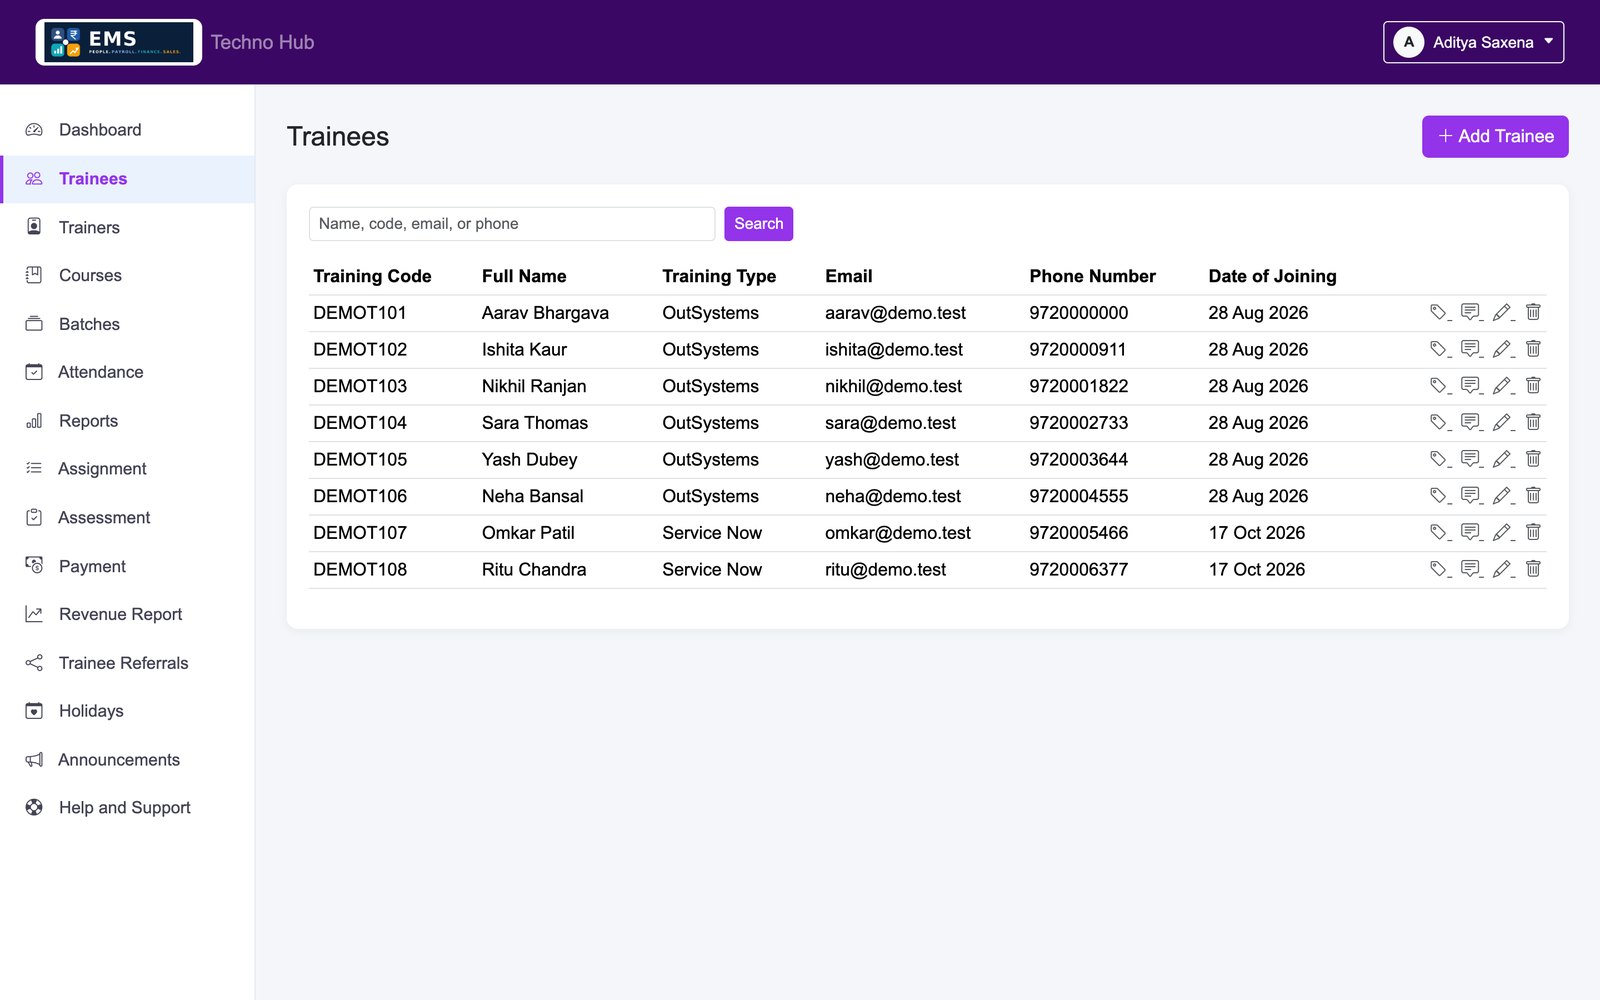
Task: Open comments icon for Ritu Chandra
Action: coord(1470,569)
